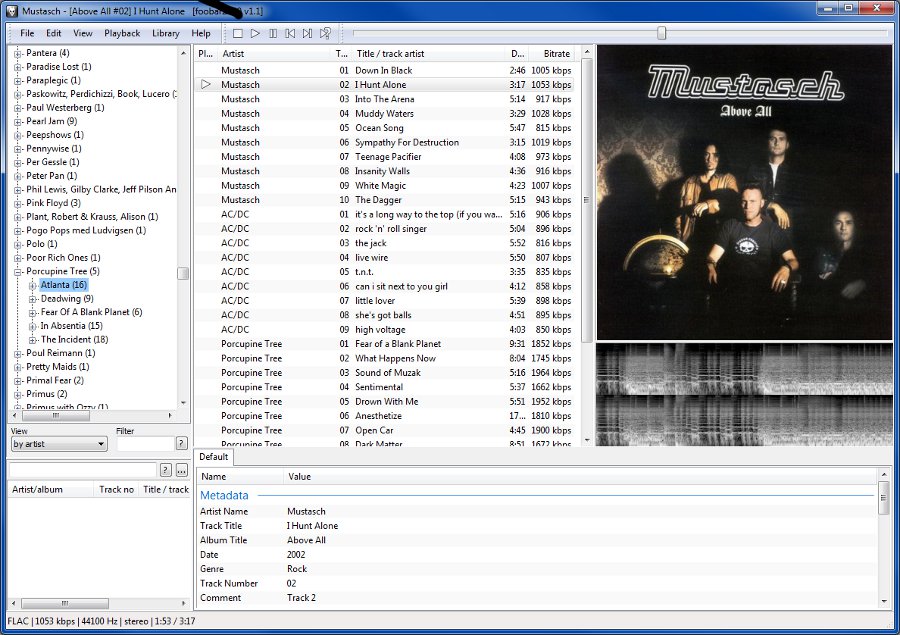The width and height of the screenshot is (900, 635).
Task: Collapse the Porcupine Tree artist node
Action: tap(18, 272)
